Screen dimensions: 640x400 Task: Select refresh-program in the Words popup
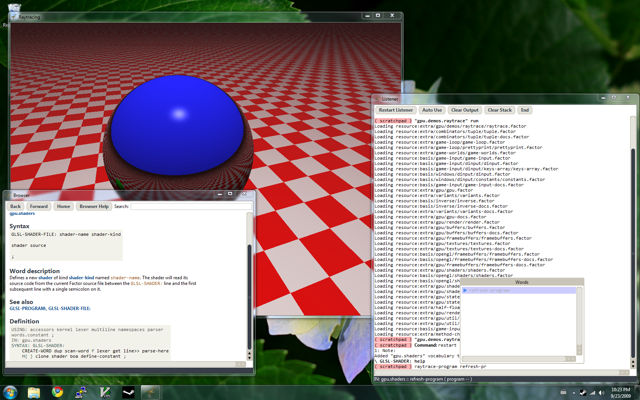point(519,290)
